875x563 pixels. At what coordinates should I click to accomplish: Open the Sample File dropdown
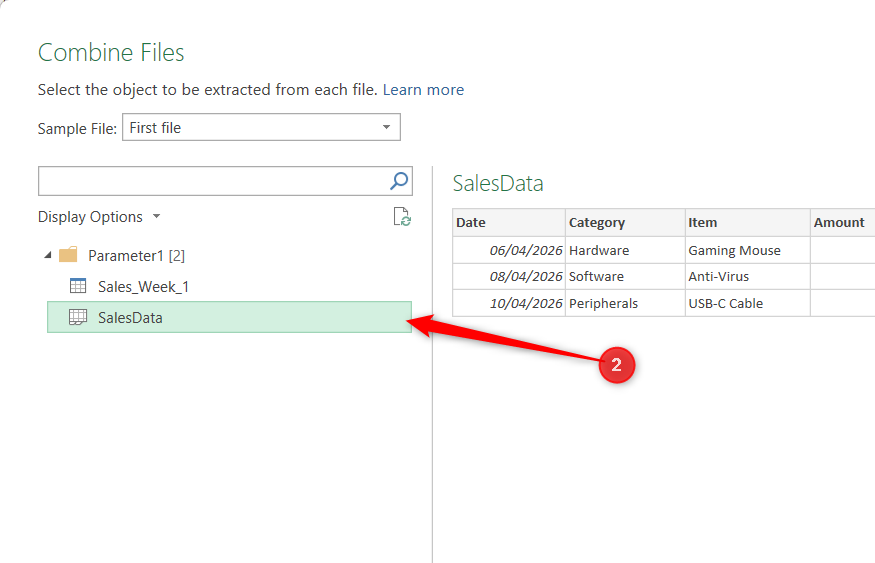[261, 127]
